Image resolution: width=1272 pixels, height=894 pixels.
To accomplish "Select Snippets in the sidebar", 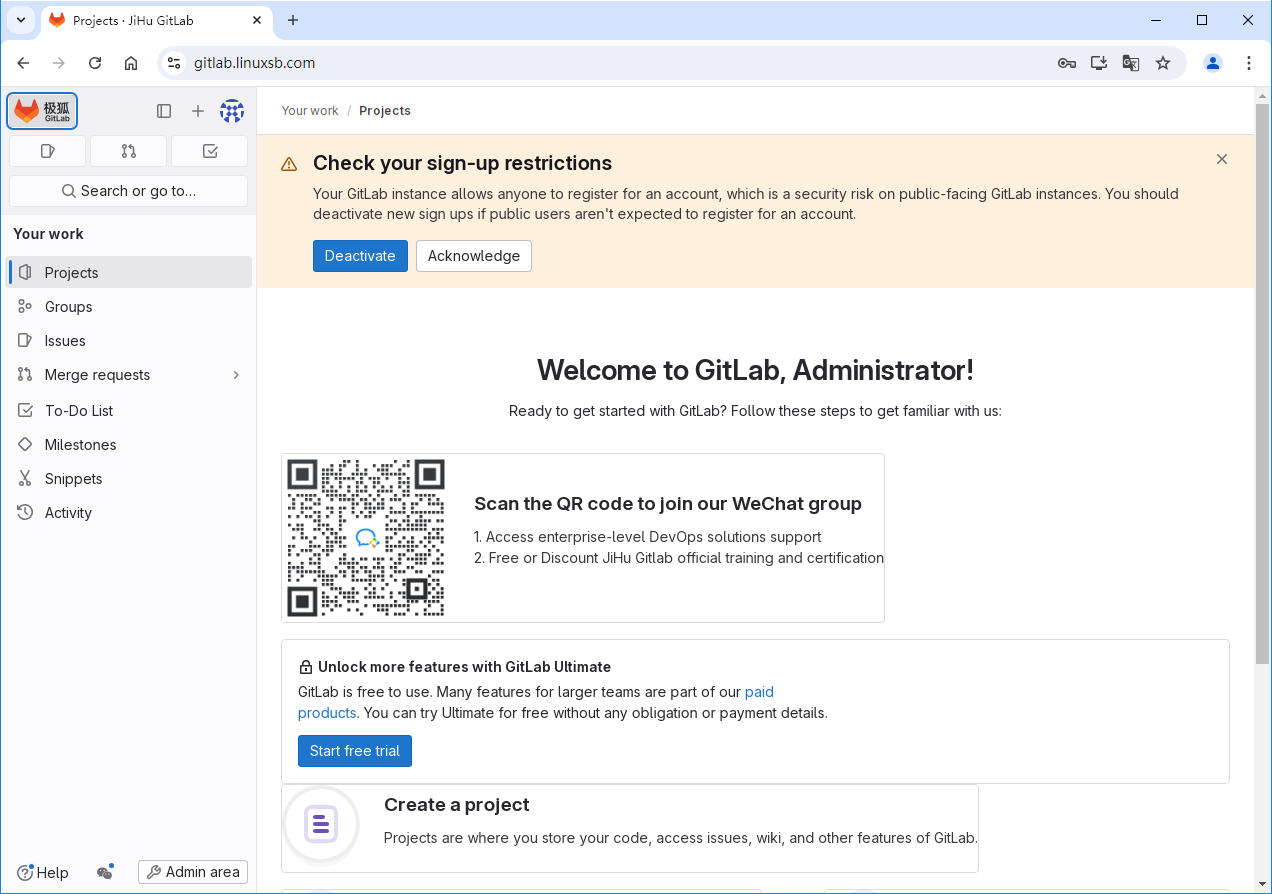I will [73, 479].
